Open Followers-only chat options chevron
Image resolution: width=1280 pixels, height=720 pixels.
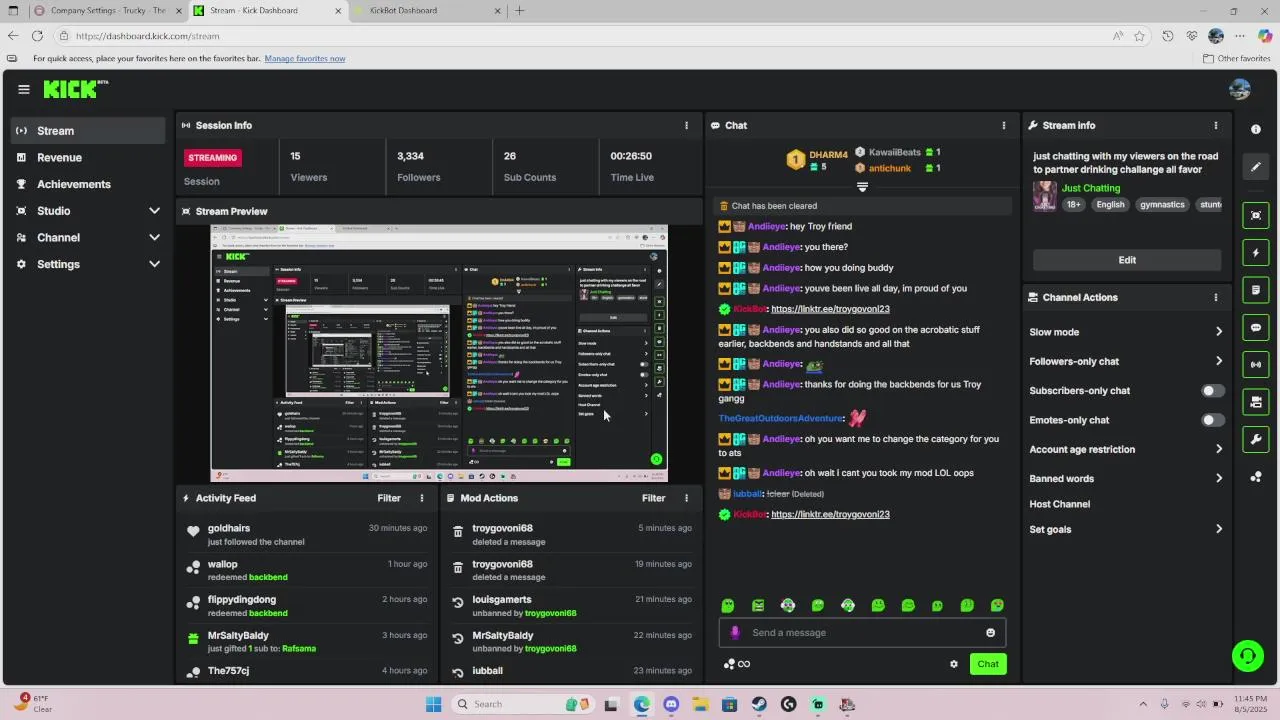click(x=1219, y=361)
